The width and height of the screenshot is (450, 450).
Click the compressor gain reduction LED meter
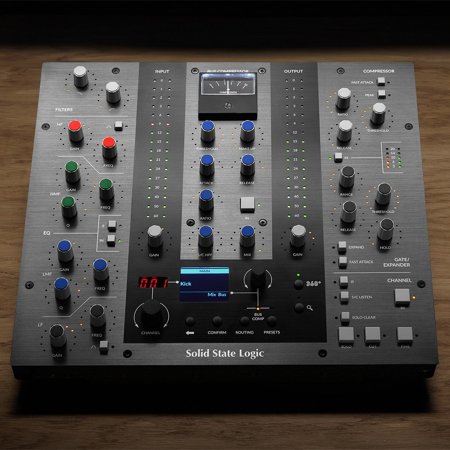[x=394, y=157]
